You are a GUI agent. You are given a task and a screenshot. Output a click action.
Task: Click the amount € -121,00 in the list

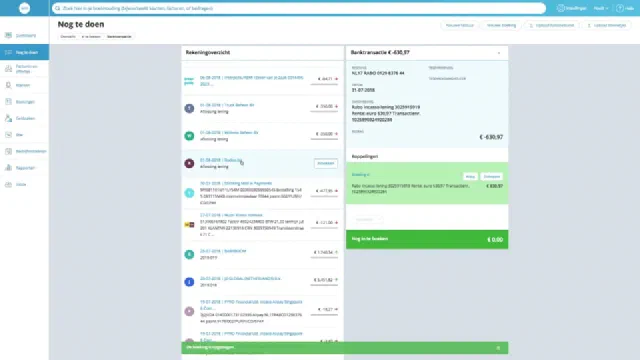tap(324, 222)
